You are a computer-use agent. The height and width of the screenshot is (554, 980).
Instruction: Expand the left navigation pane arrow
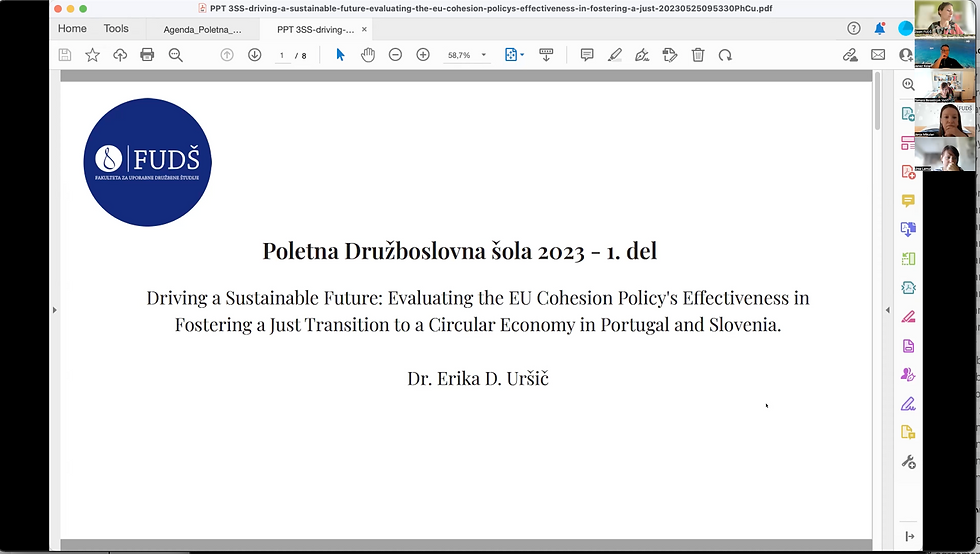click(x=54, y=310)
